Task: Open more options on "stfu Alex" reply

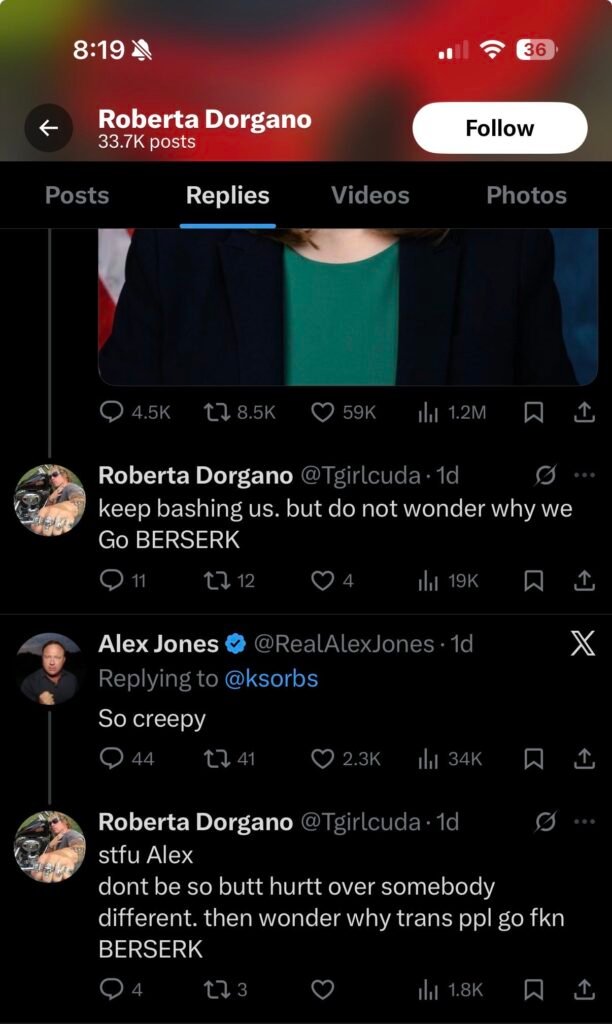Action: tap(584, 822)
